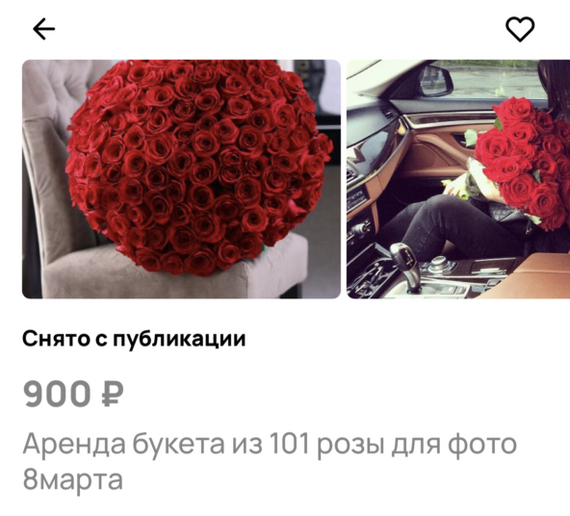Click the word "Снято" in the status
The width and height of the screenshot is (570, 516).
coord(56,339)
